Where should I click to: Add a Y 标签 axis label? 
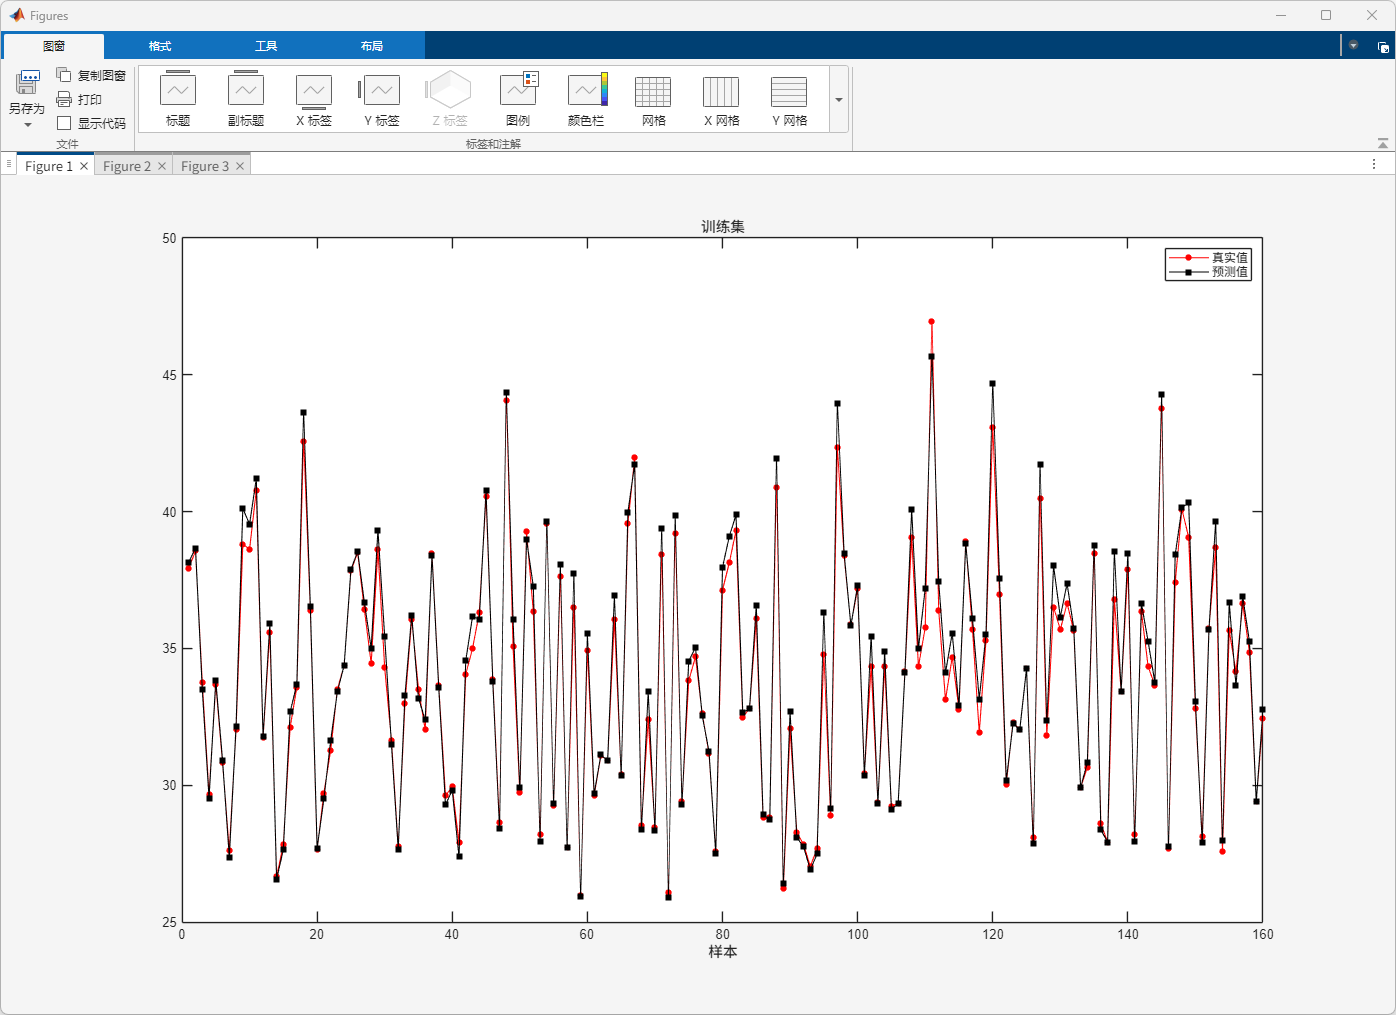[381, 90]
